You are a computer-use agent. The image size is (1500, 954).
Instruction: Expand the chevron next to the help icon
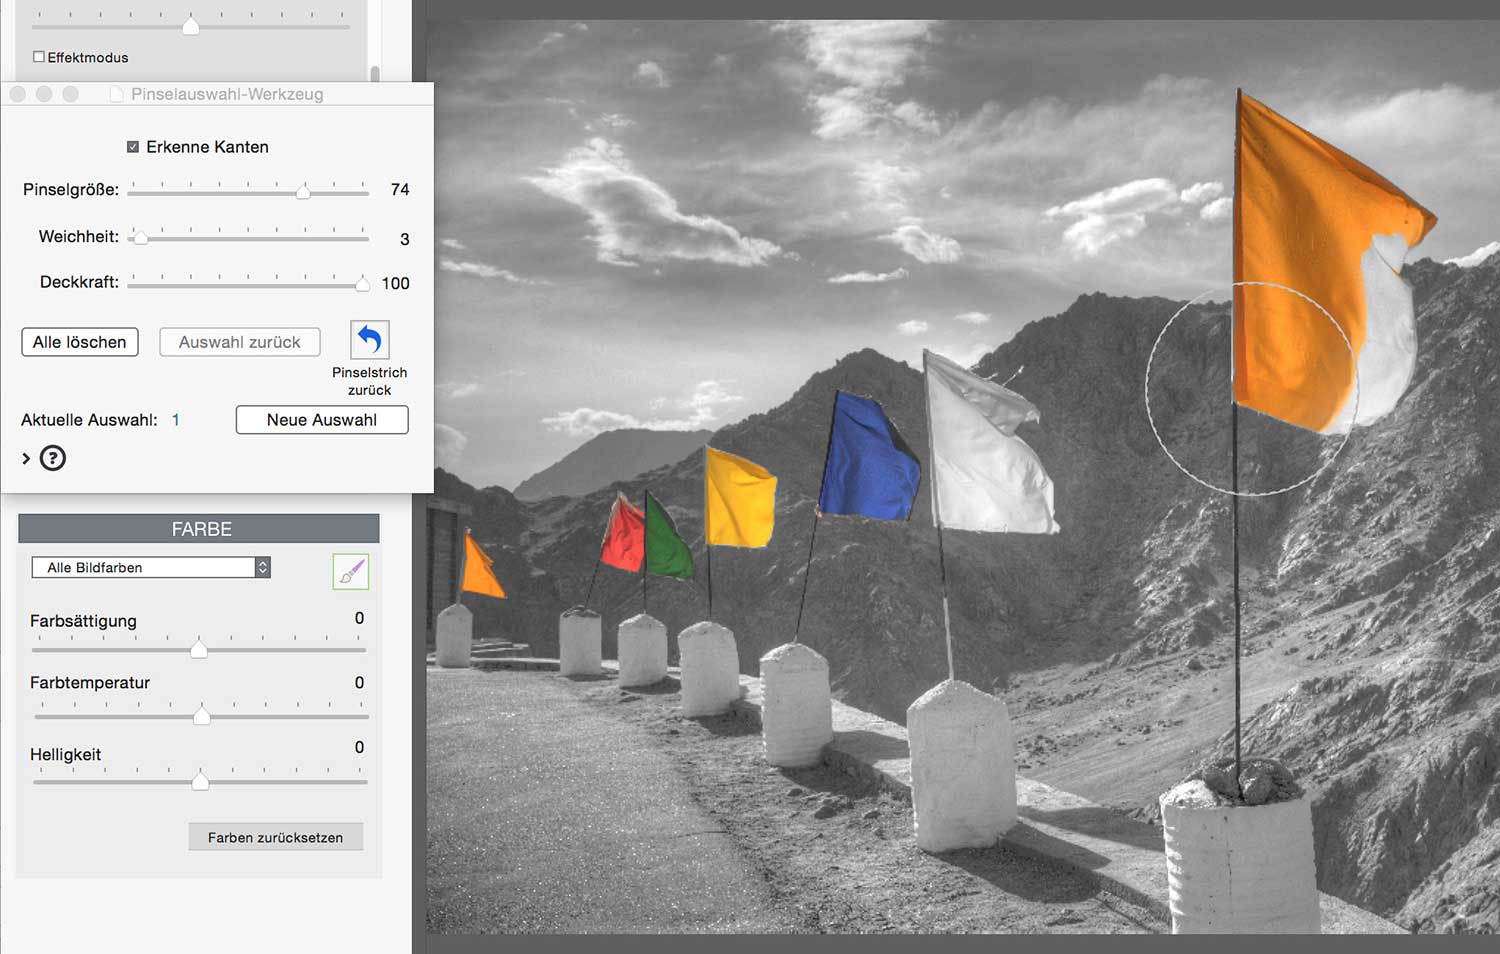[x=26, y=458]
